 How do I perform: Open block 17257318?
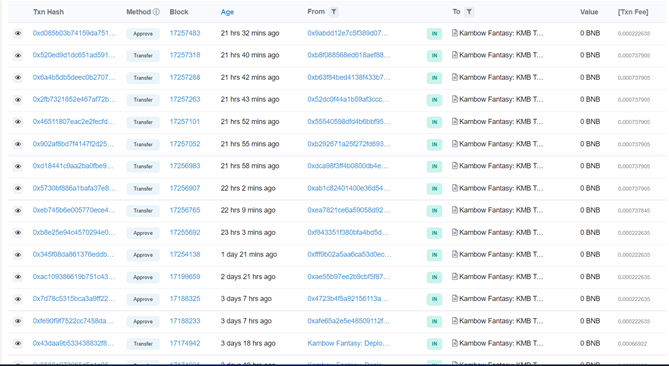[x=185, y=55]
